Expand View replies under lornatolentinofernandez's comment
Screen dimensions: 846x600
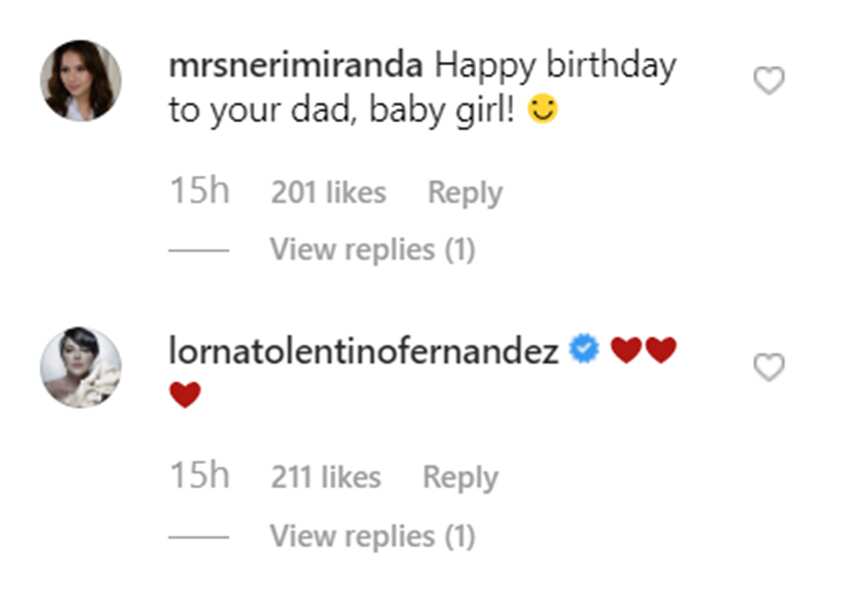(372, 536)
